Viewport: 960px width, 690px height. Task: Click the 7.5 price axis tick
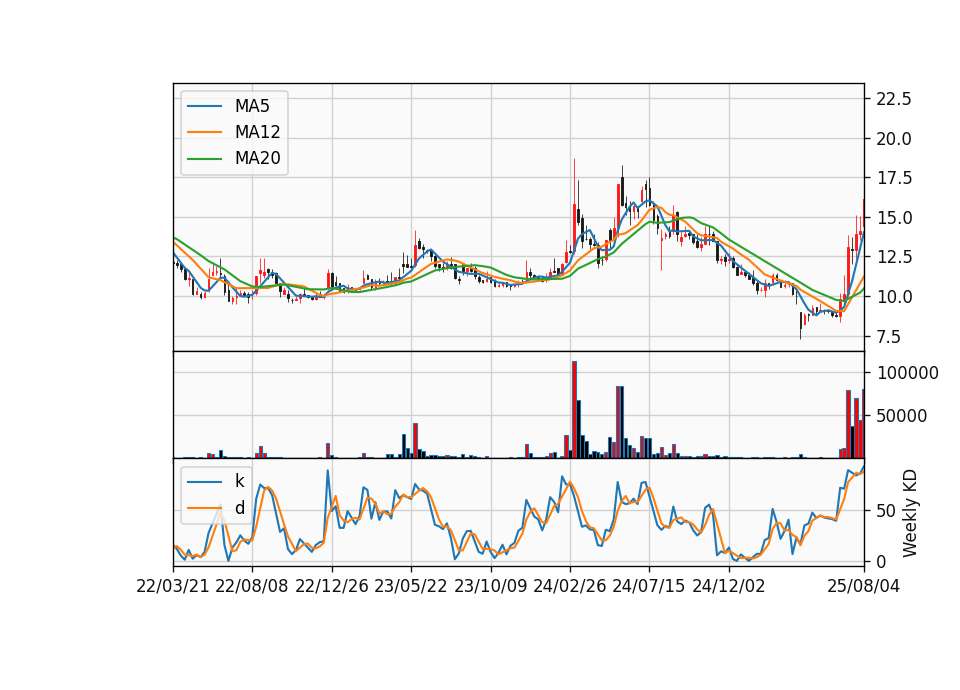888,337
